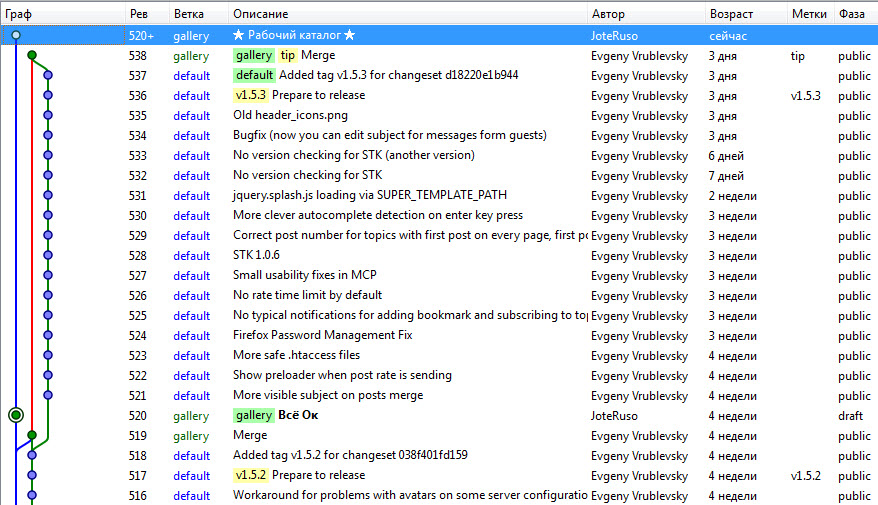Click the large green node of revision 520
878x505 pixels.
point(16,415)
